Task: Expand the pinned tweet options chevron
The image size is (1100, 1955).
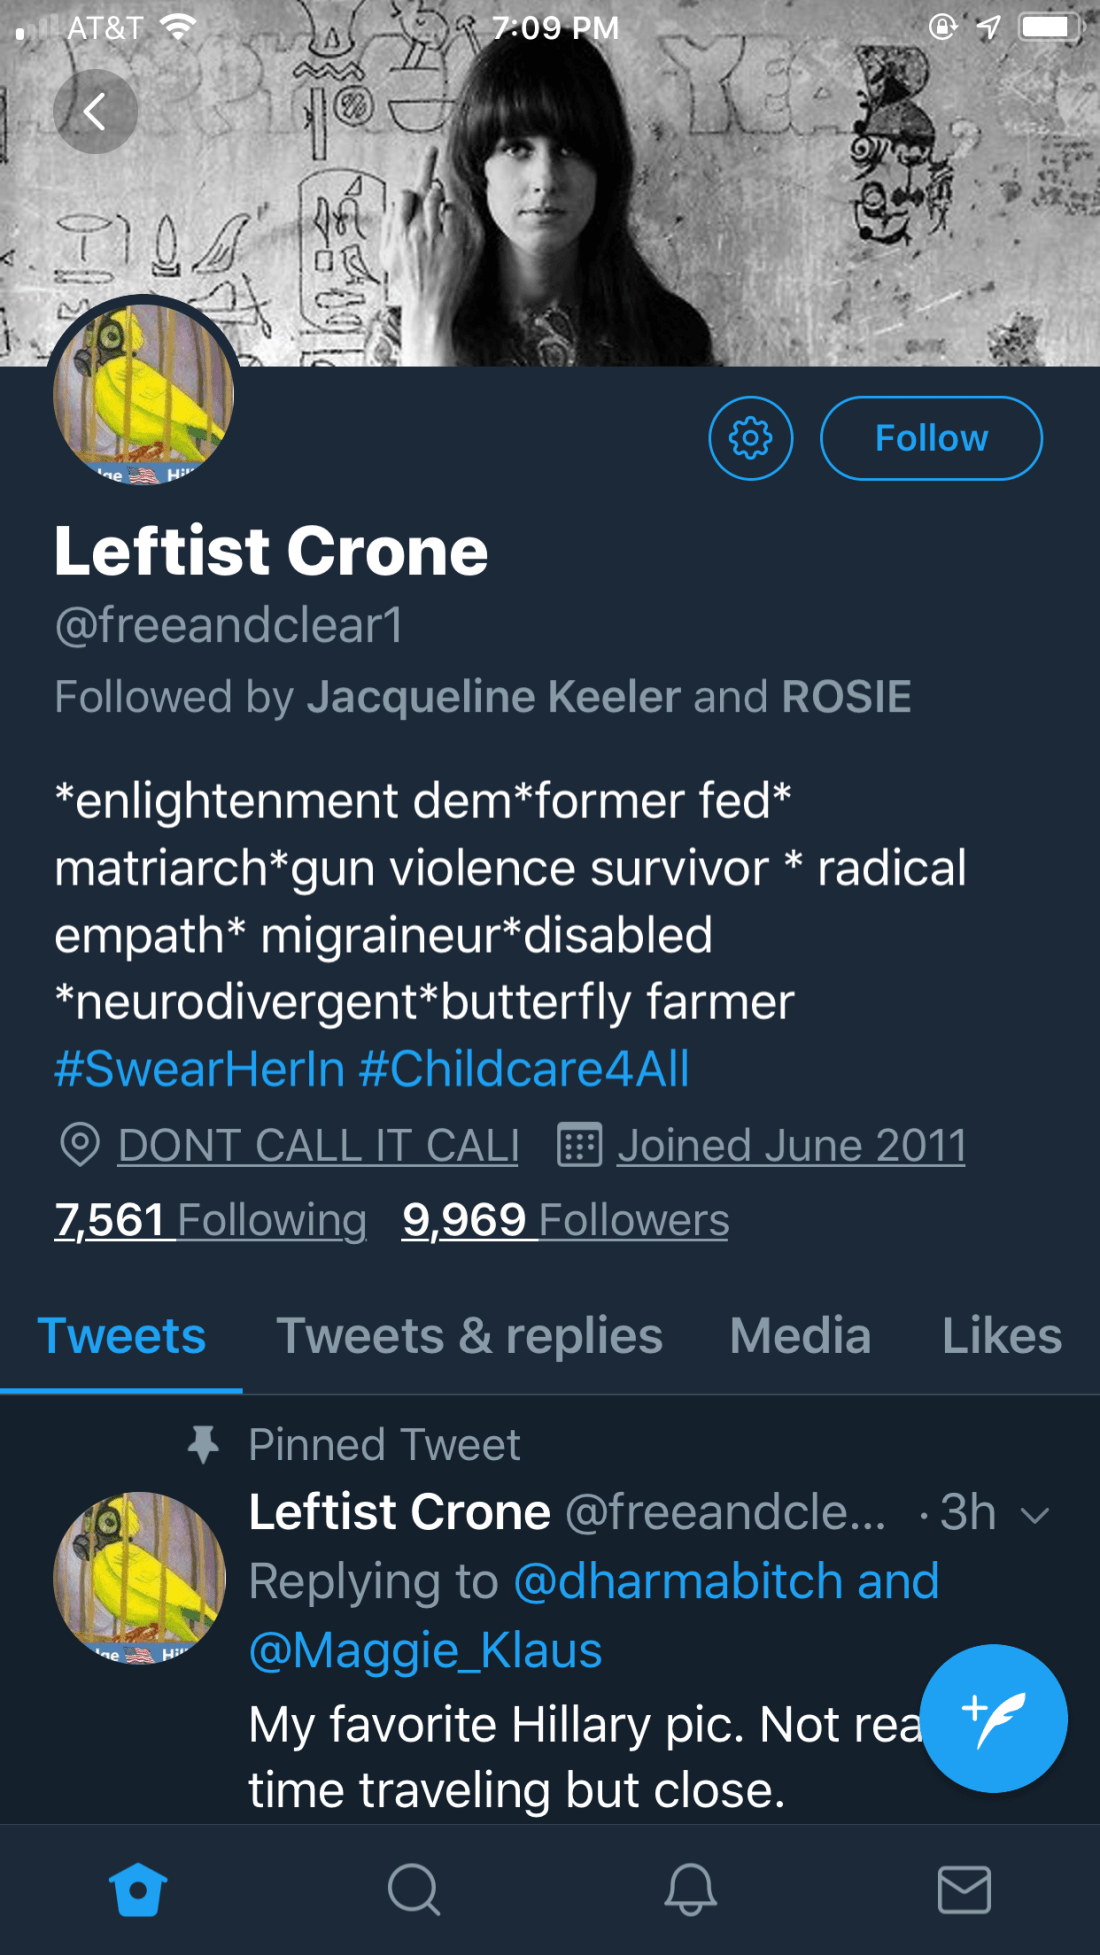Action: point(1035,1514)
